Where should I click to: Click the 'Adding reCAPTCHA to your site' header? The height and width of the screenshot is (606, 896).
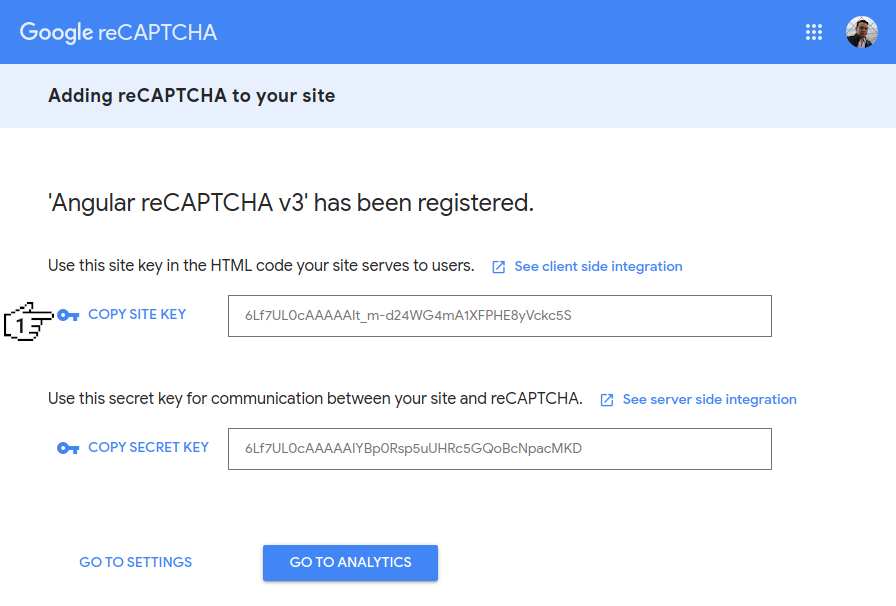[x=191, y=96]
